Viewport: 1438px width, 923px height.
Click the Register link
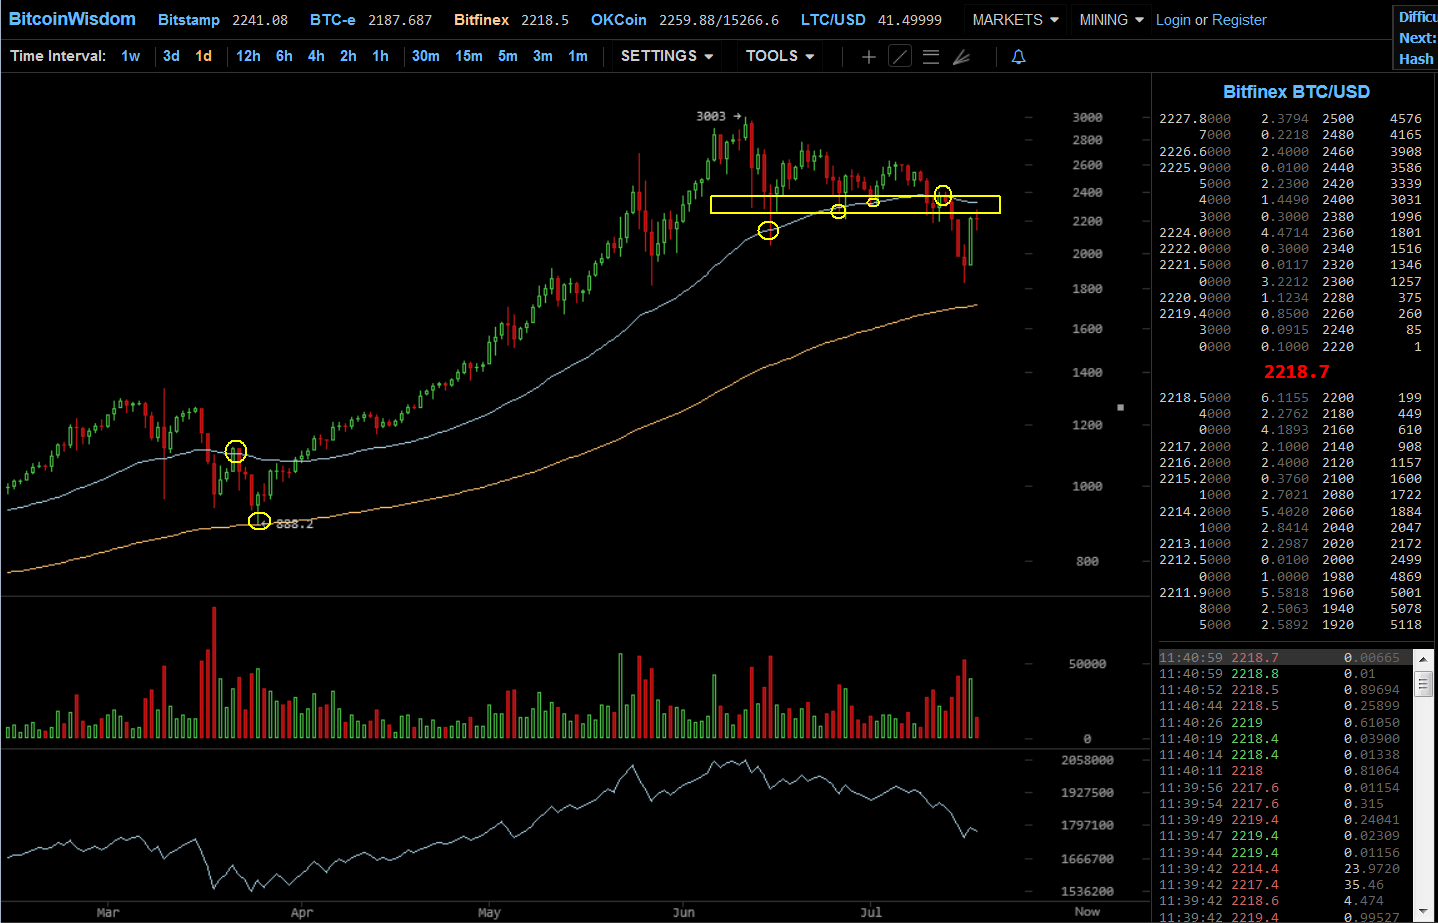click(1239, 20)
